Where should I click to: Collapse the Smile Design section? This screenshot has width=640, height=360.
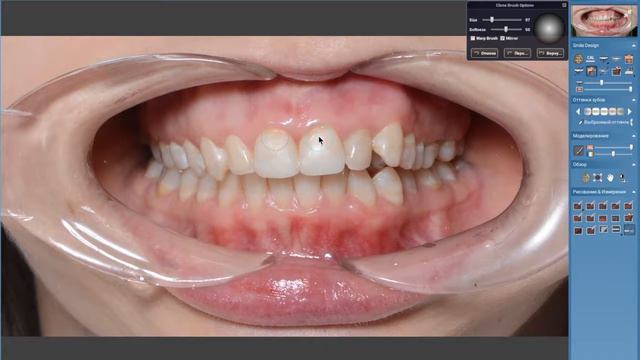(634, 46)
